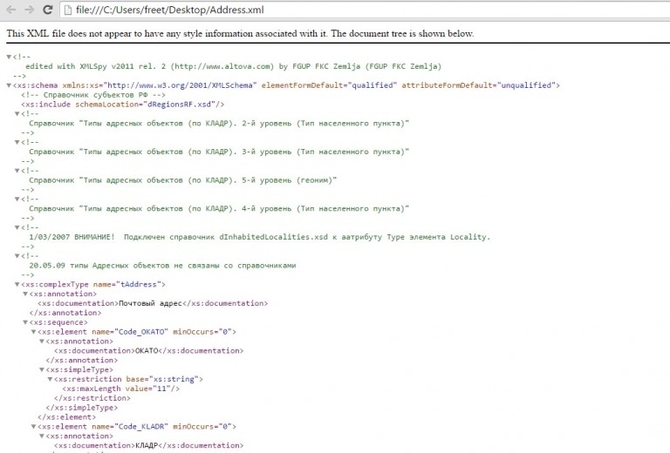The image size is (670, 453).
Task: Click the element name="Code_KLADR" tag
Action: tap(137, 427)
